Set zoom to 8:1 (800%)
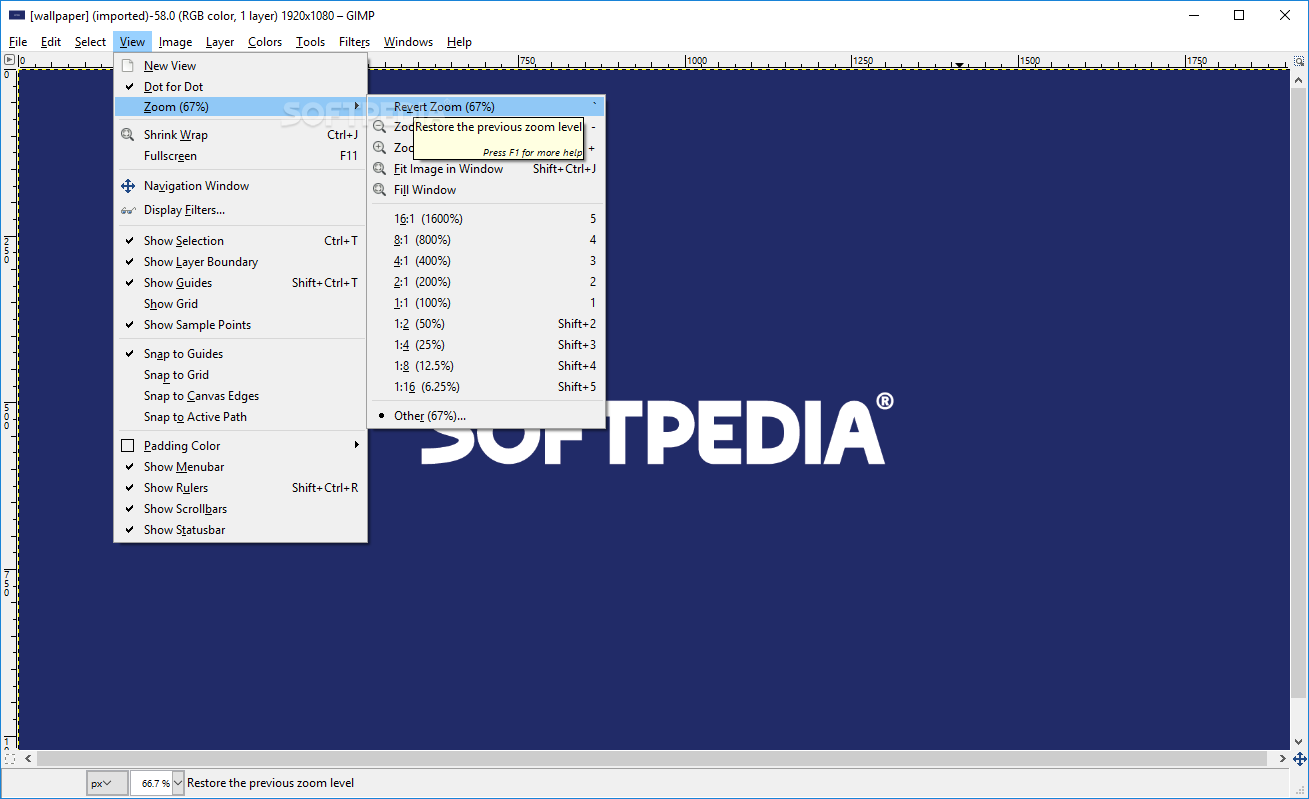 486,240
